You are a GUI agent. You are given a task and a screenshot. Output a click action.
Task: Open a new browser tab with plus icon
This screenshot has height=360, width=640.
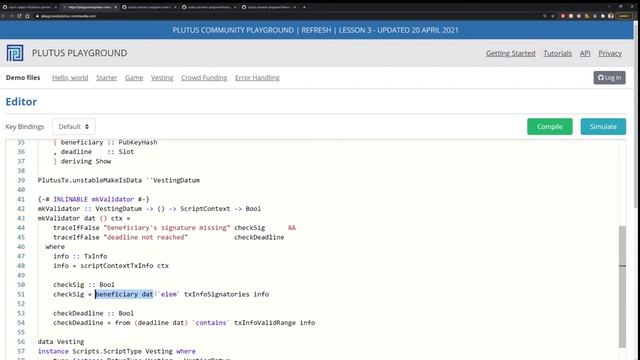click(304, 7)
